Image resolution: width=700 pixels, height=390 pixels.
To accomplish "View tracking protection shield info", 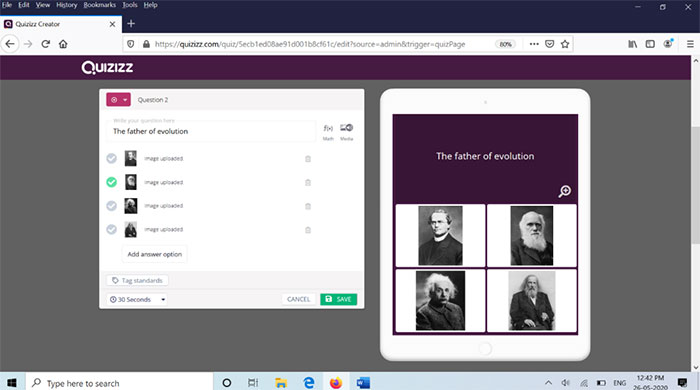I will 130,44.
